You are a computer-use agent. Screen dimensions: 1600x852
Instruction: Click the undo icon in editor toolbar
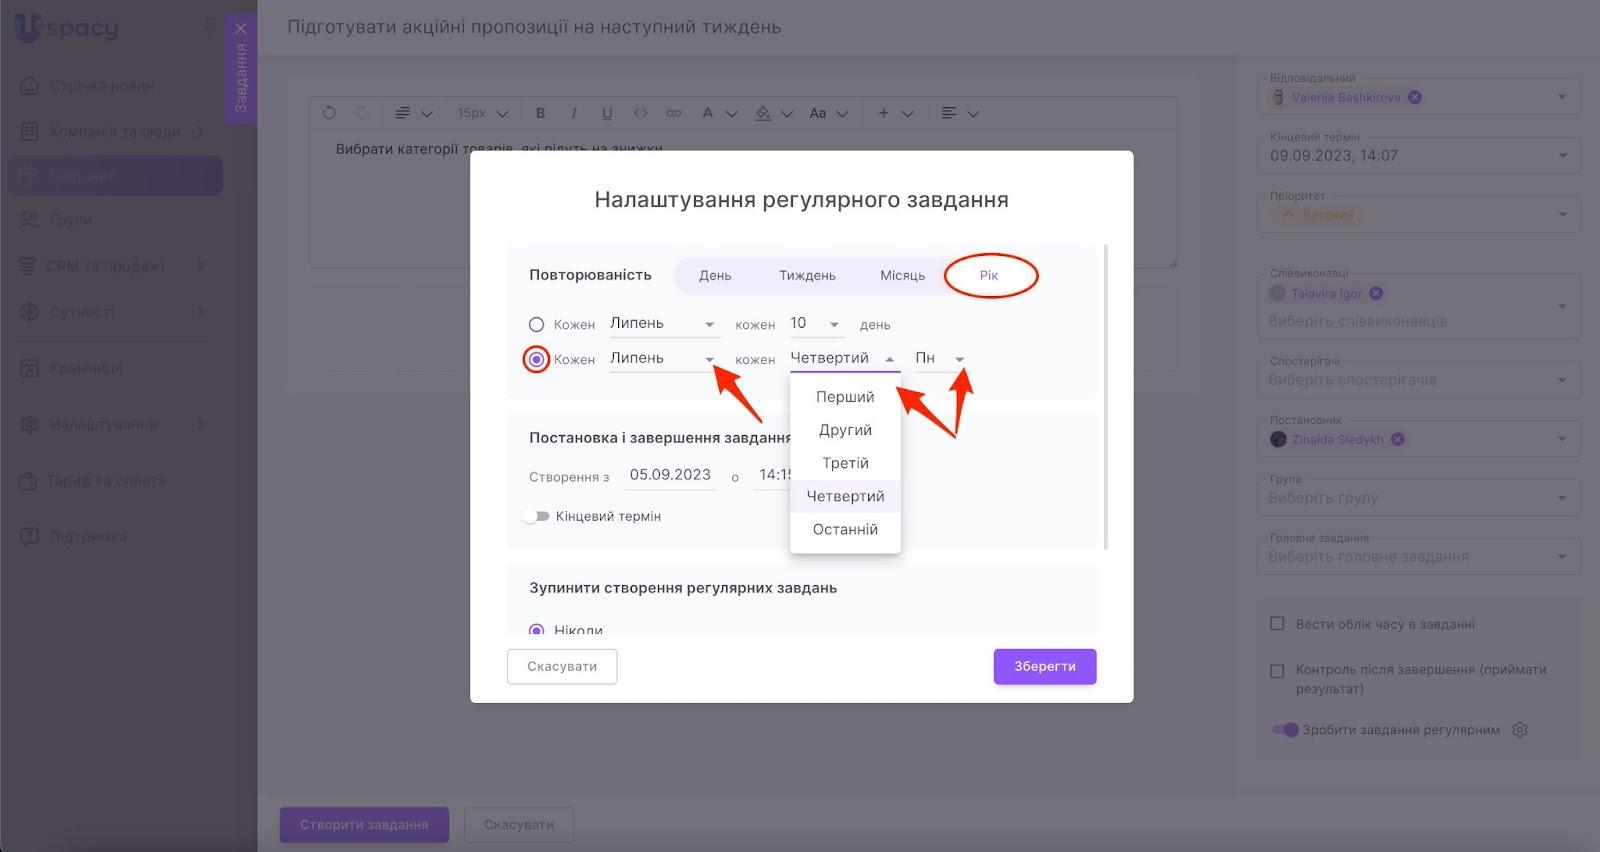tap(329, 113)
